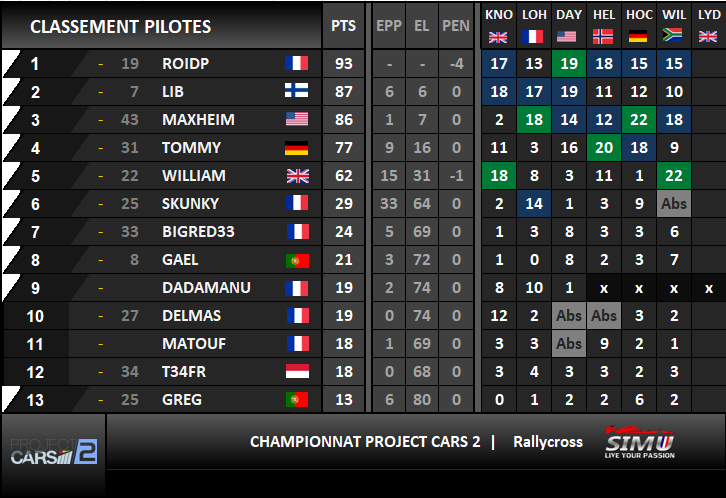Click the green 19 cell in ROIDP row
Screen dimensions: 726x498
(x=569, y=63)
